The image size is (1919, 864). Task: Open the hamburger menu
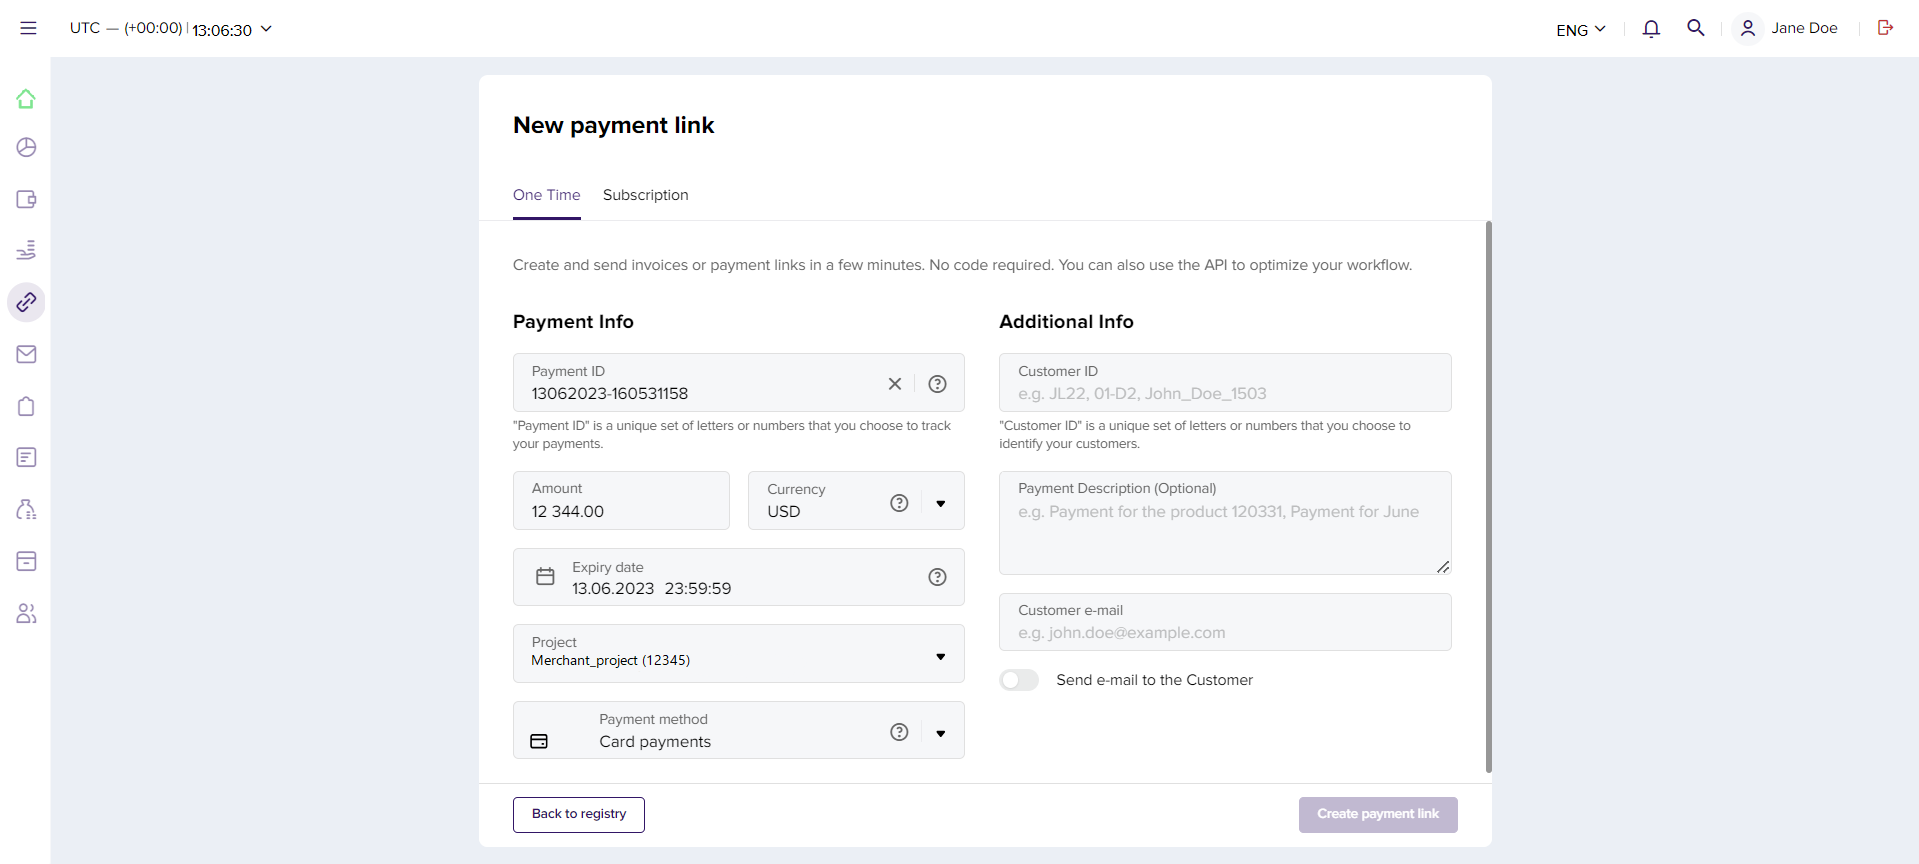click(x=28, y=28)
